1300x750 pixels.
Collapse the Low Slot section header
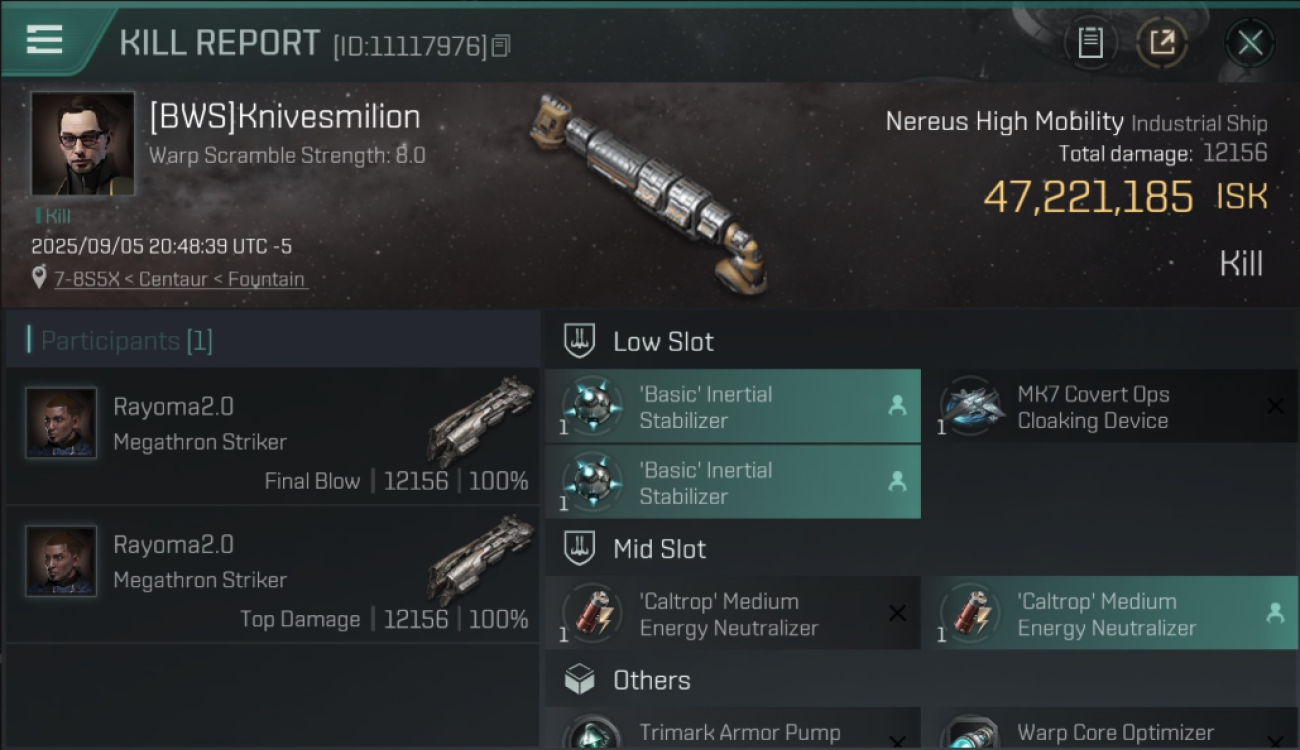click(663, 342)
